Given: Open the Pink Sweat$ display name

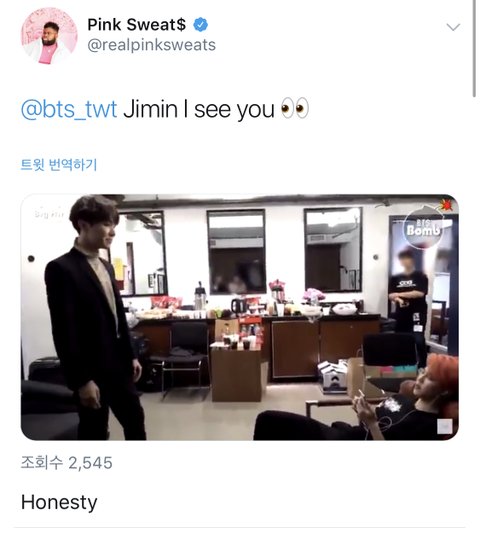Looking at the screenshot, I should click(137, 25).
